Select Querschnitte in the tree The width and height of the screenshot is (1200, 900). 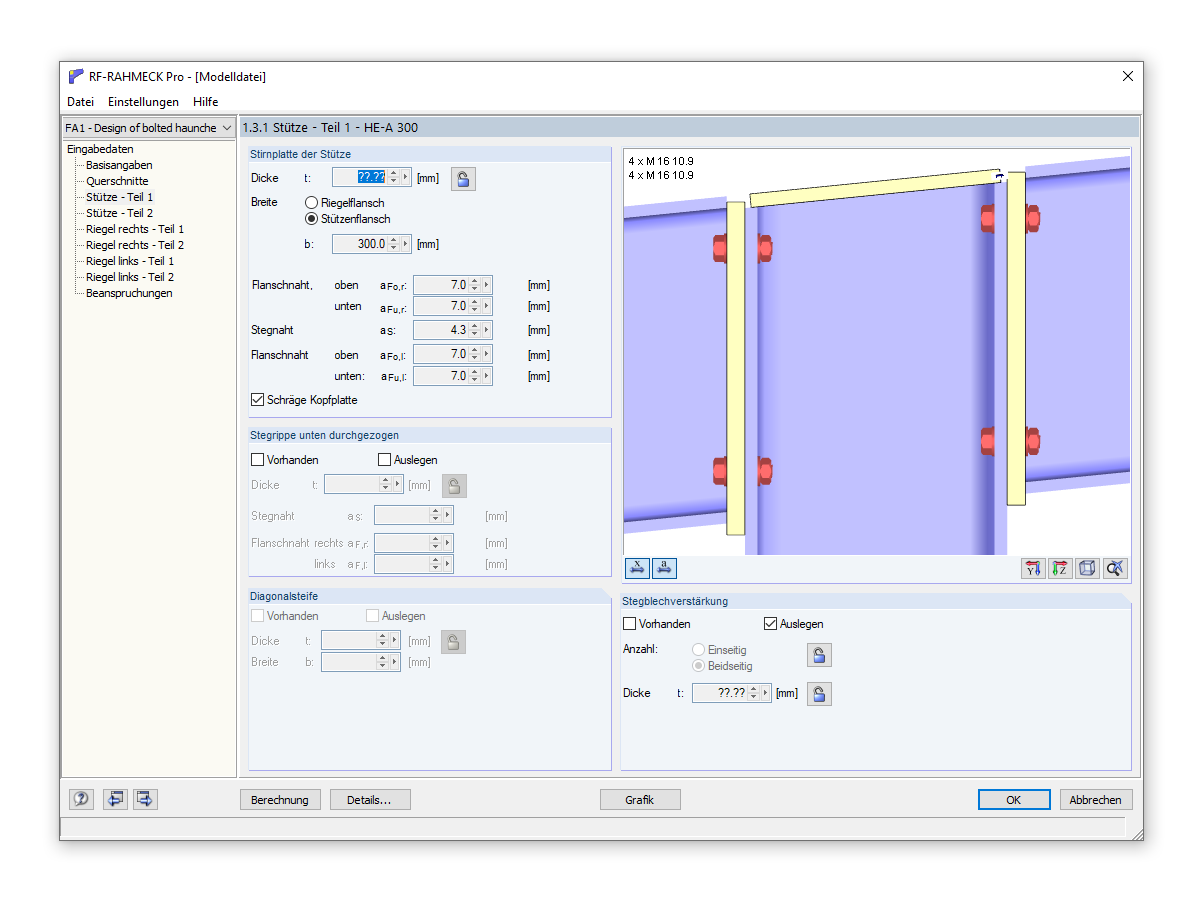pyautogui.click(x=117, y=181)
